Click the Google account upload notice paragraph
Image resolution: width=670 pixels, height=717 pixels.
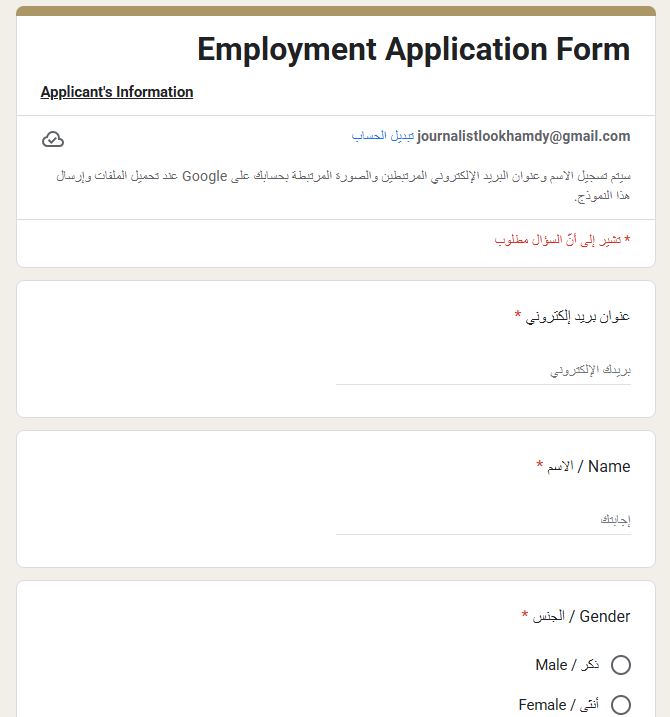[343, 186]
